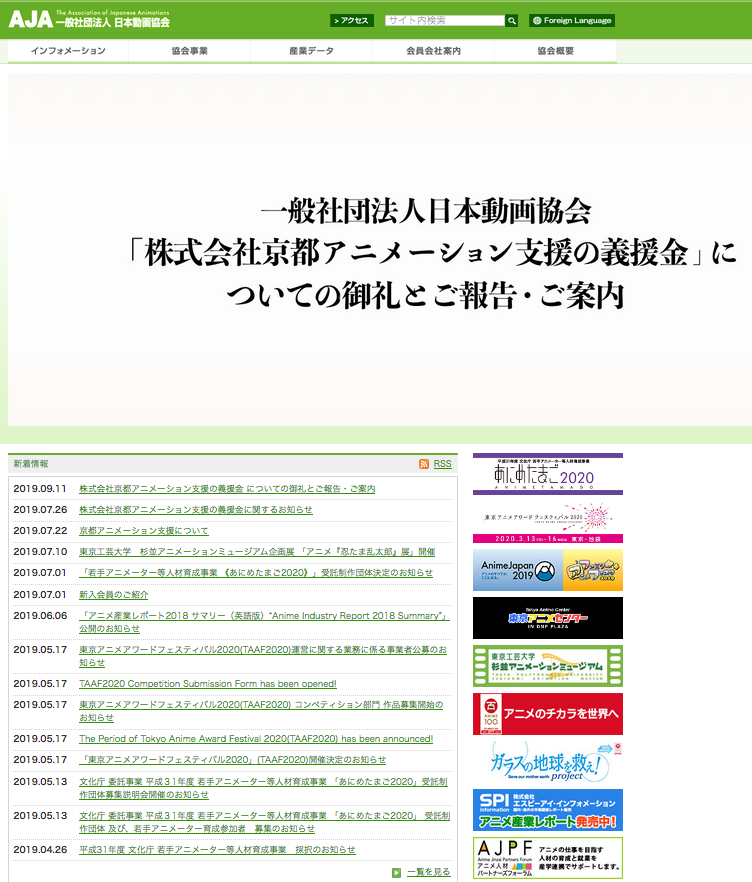
Task: Open the 受託制作団体募集説明会開催 link
Action: [263, 788]
